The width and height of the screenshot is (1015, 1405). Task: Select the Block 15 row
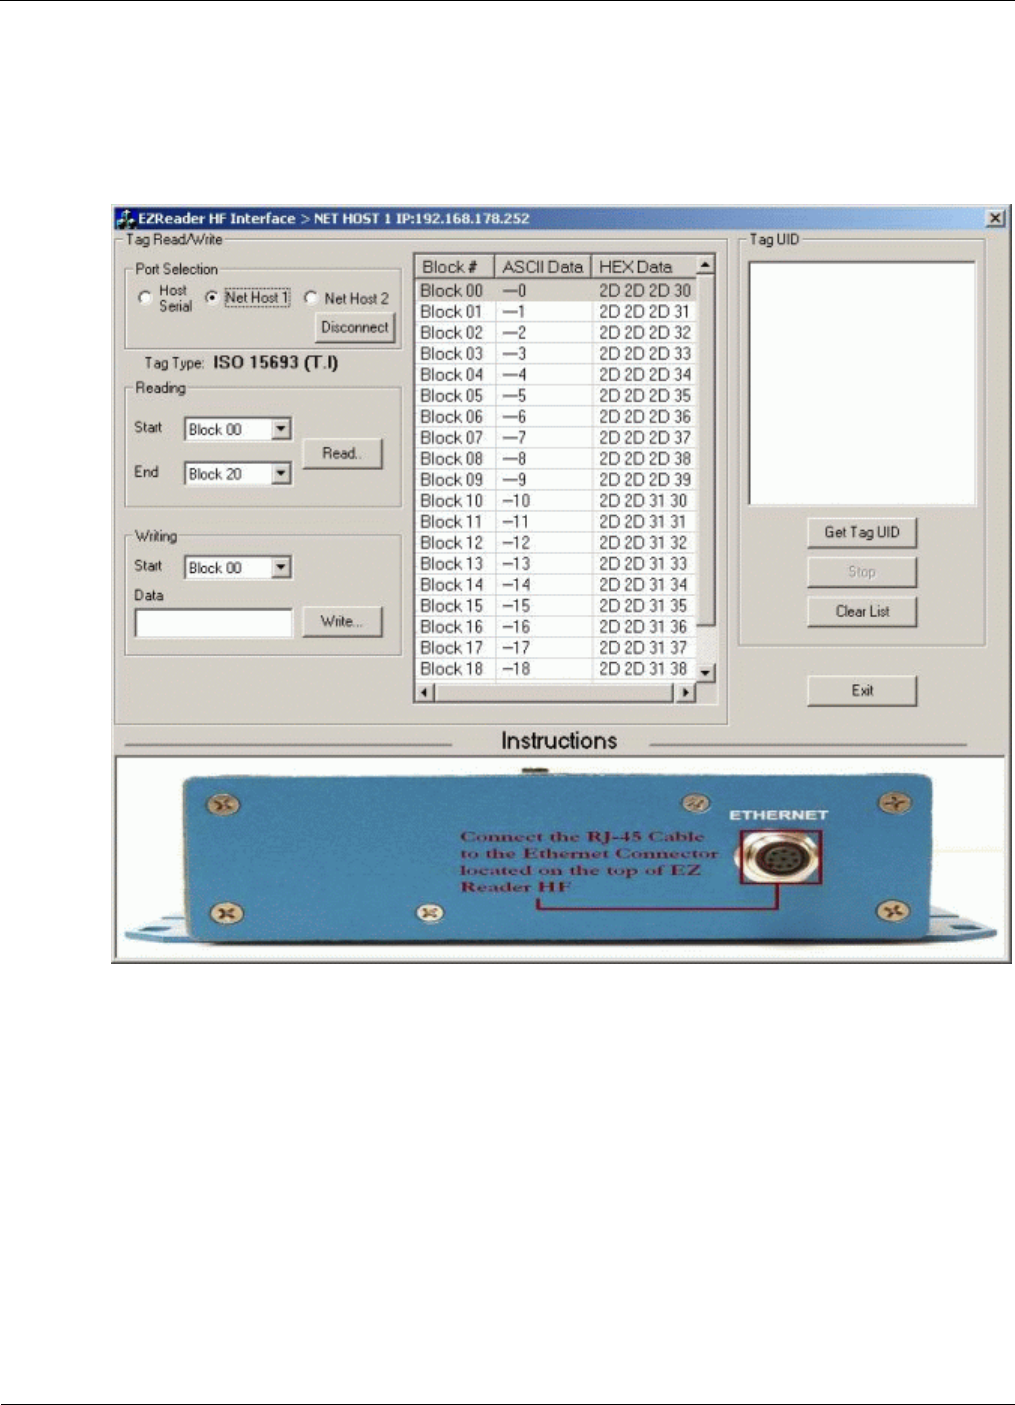tap(556, 605)
